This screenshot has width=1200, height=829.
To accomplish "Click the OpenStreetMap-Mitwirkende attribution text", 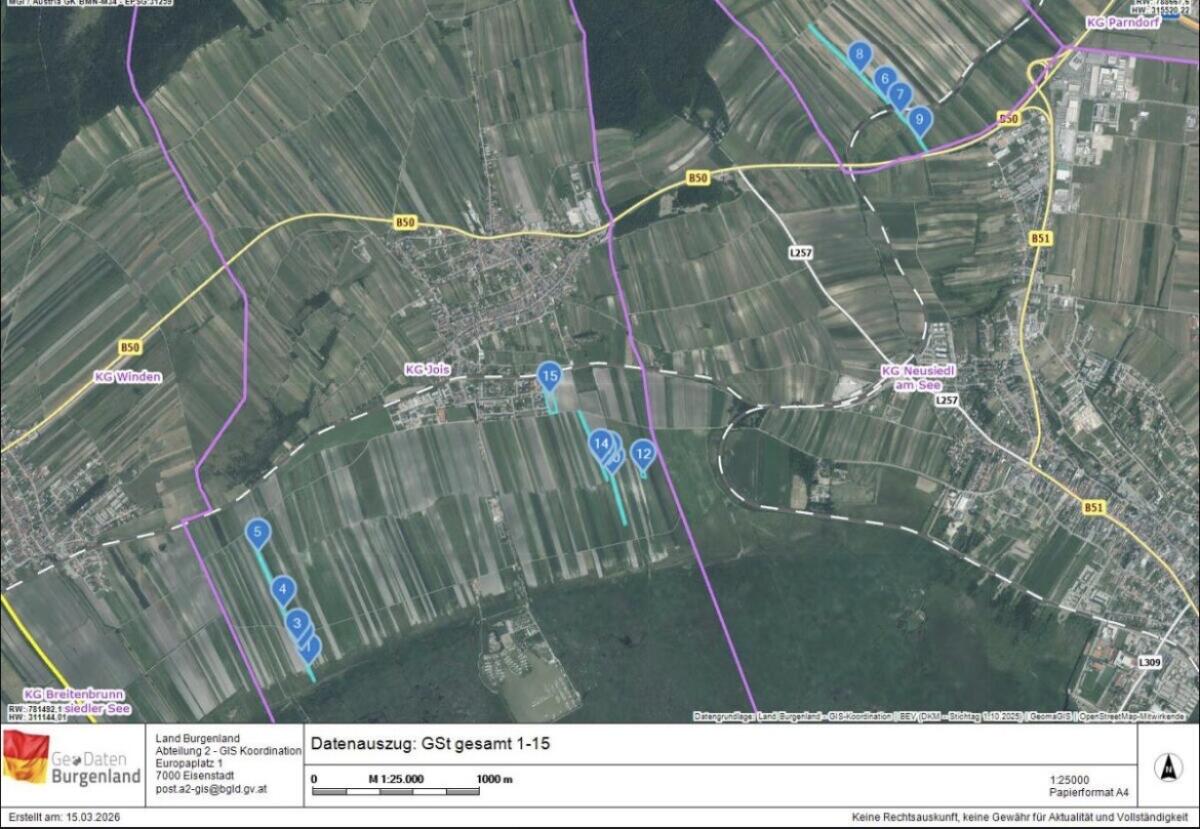I will (x=1132, y=716).
